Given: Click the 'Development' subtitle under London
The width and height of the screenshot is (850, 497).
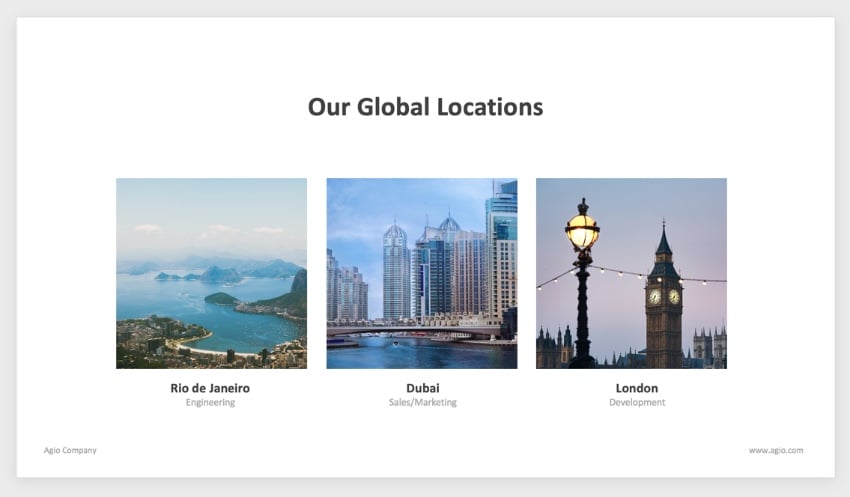Looking at the screenshot, I should click(x=637, y=402).
